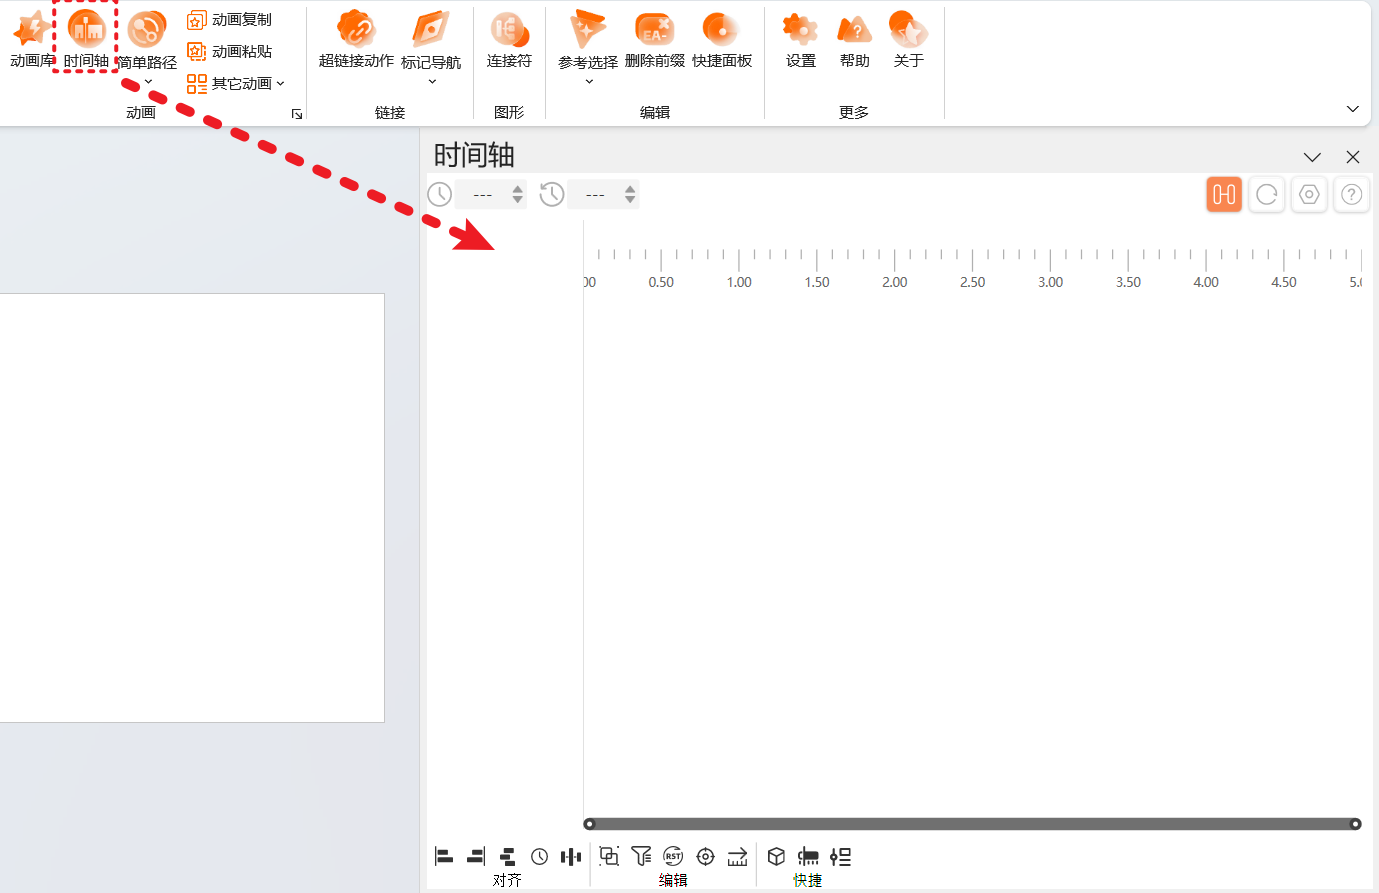Open 设置 settings

800,38
